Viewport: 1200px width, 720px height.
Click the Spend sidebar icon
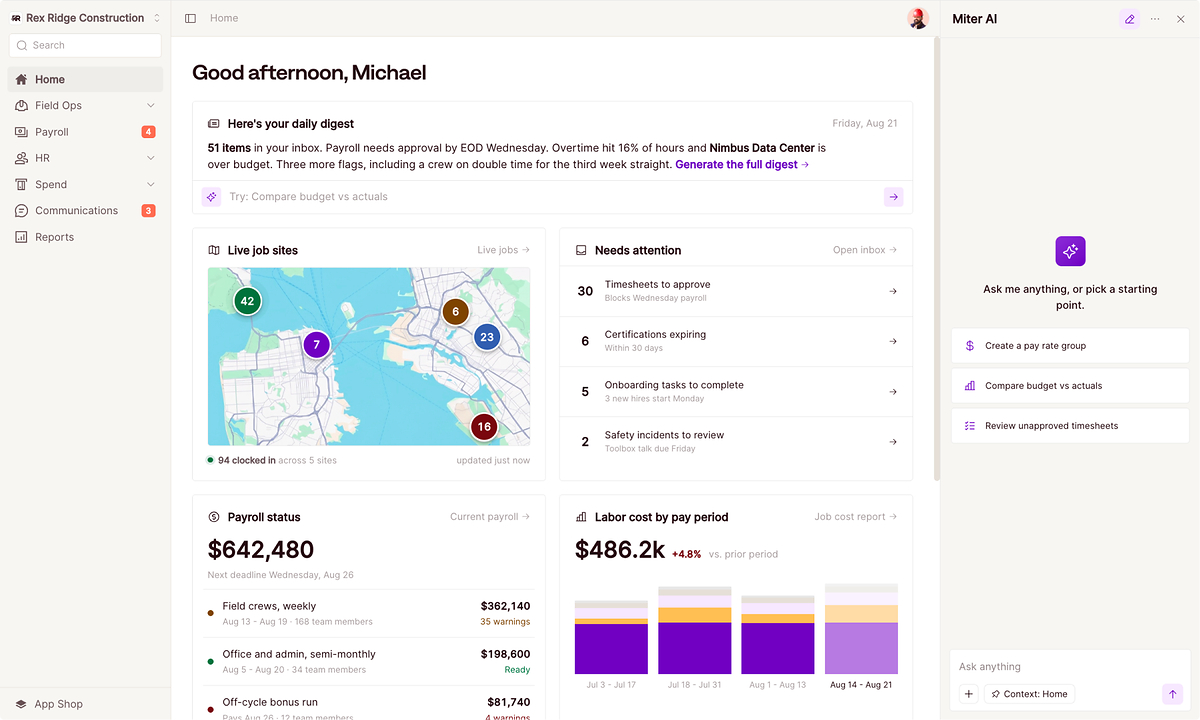coord(22,184)
